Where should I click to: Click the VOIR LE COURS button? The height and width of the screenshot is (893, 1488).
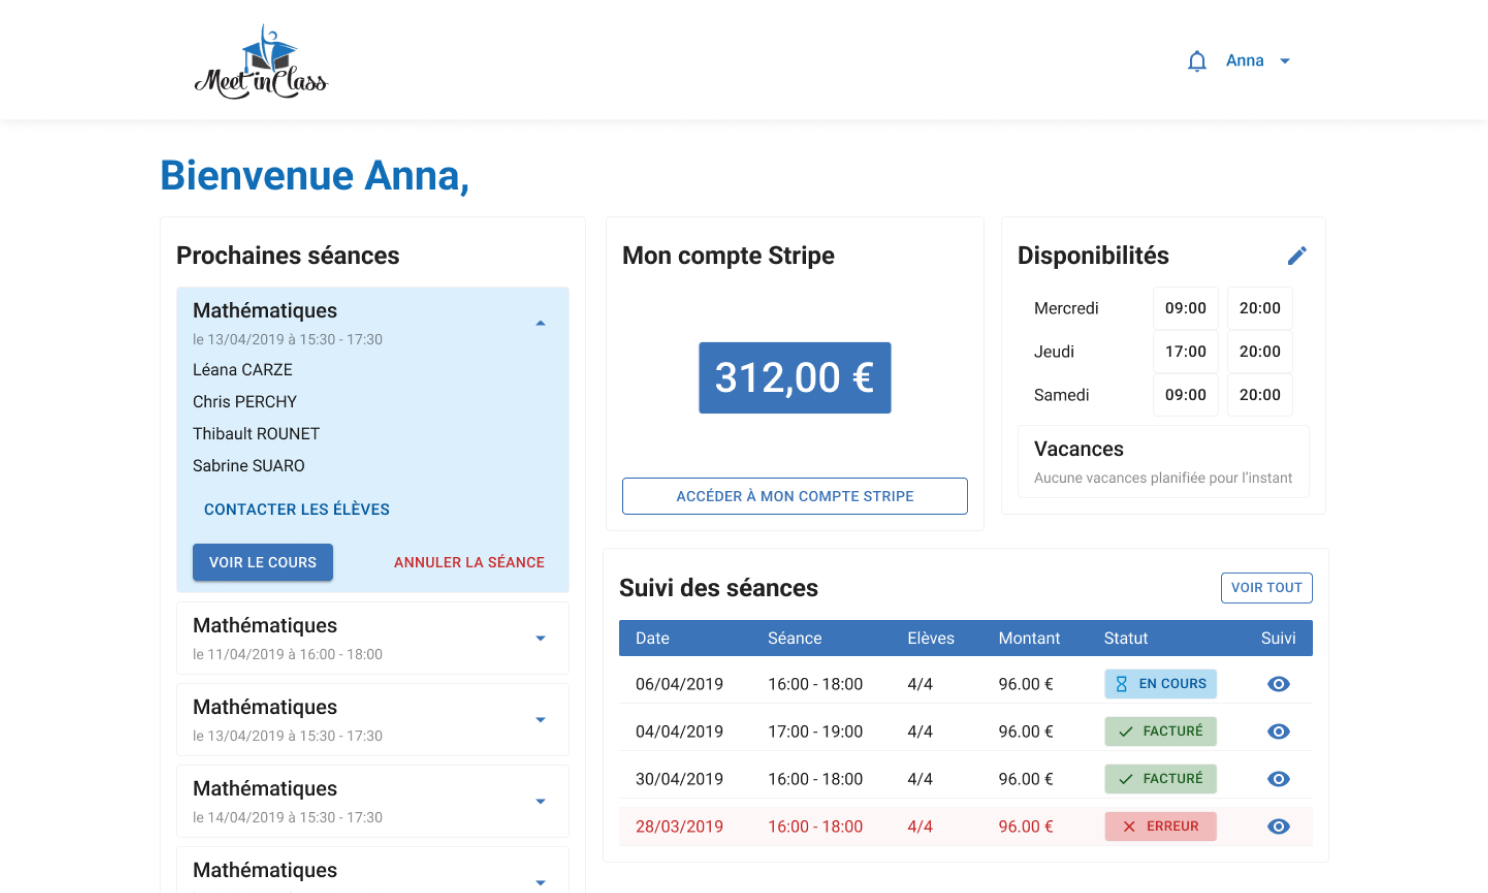click(x=262, y=562)
